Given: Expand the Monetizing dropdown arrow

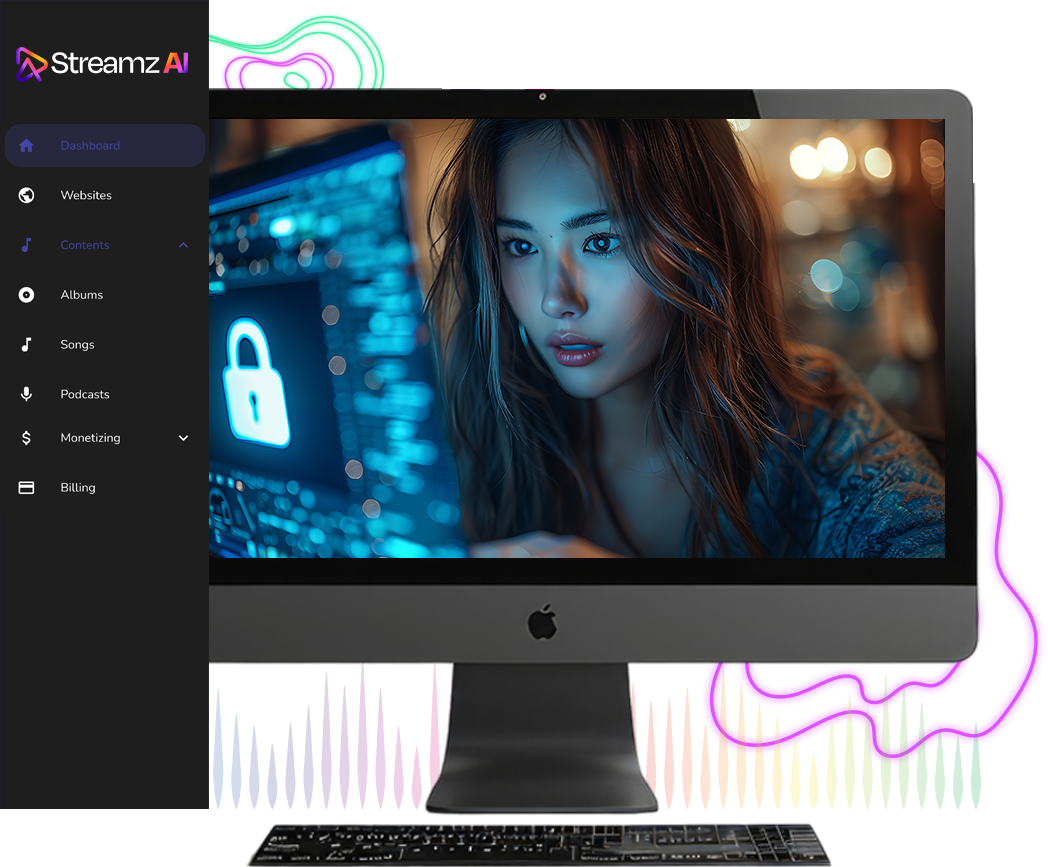Looking at the screenshot, I should pyautogui.click(x=183, y=438).
